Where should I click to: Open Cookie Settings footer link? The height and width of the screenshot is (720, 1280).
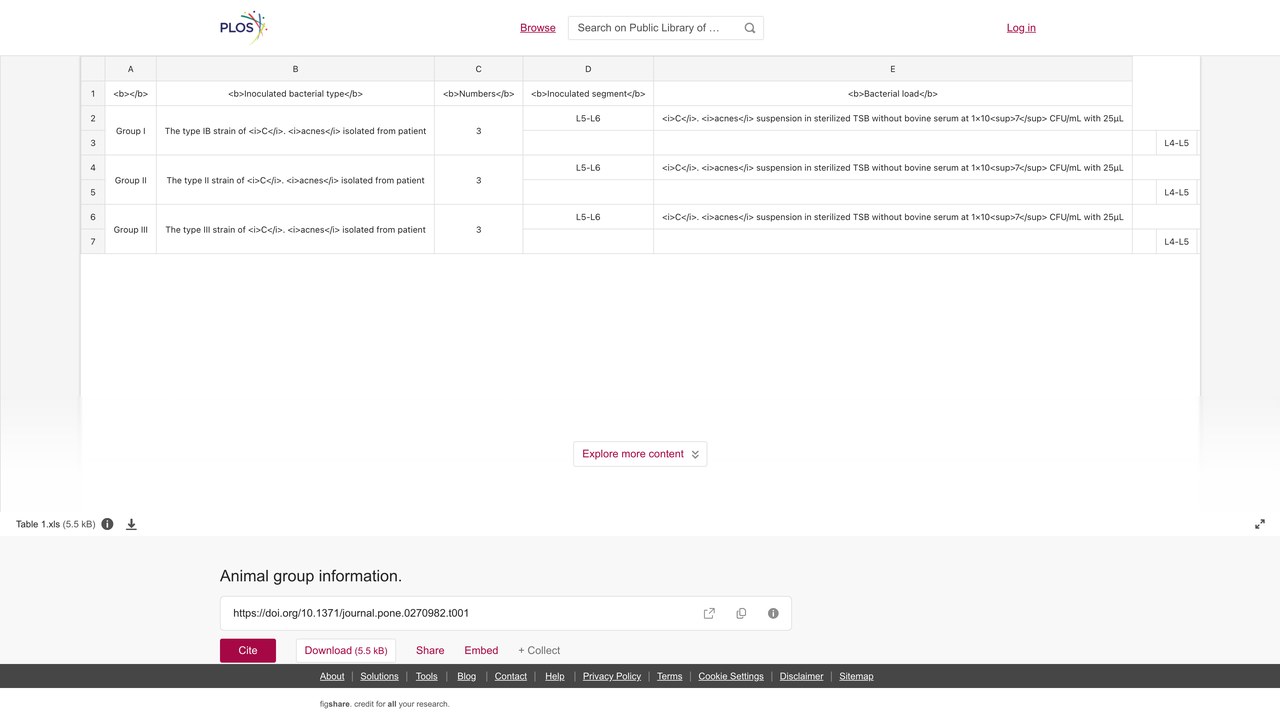pos(731,676)
